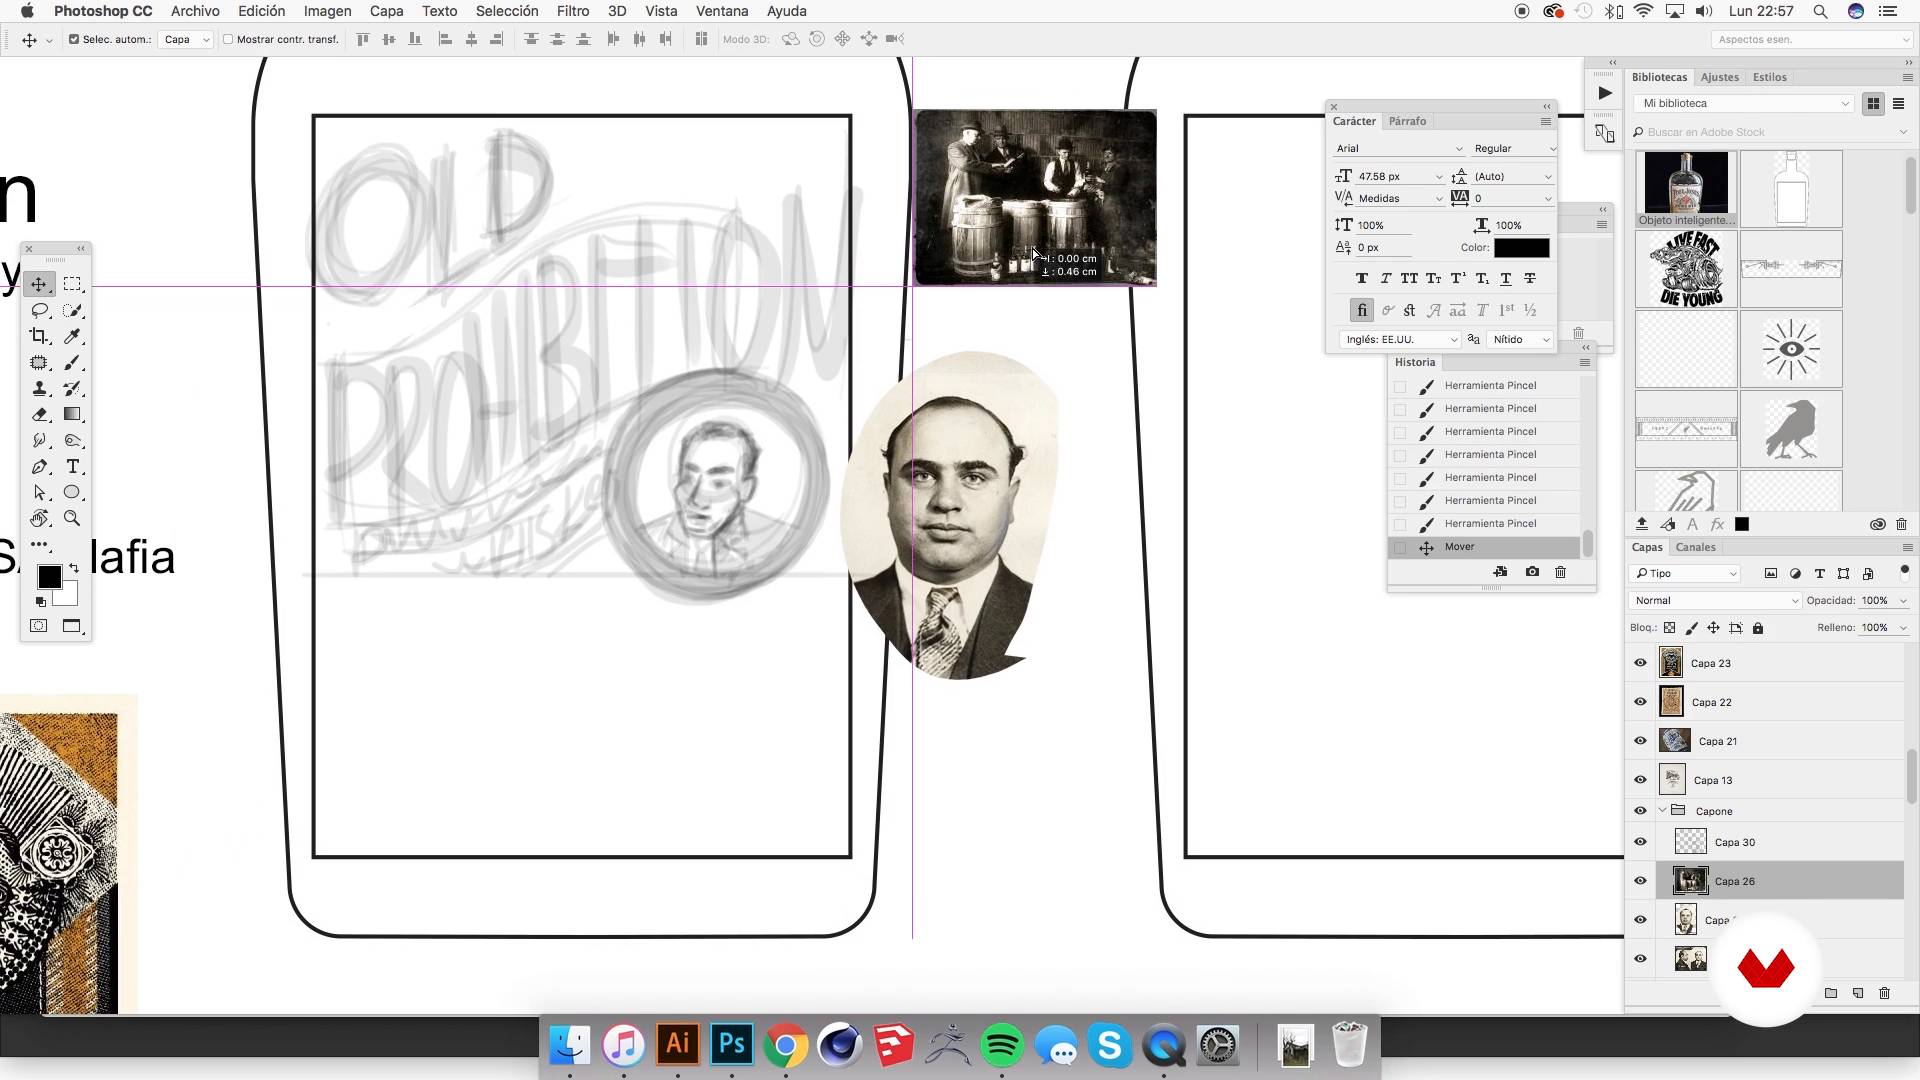Select the Rectangular Marquee tool

[x=72, y=285]
